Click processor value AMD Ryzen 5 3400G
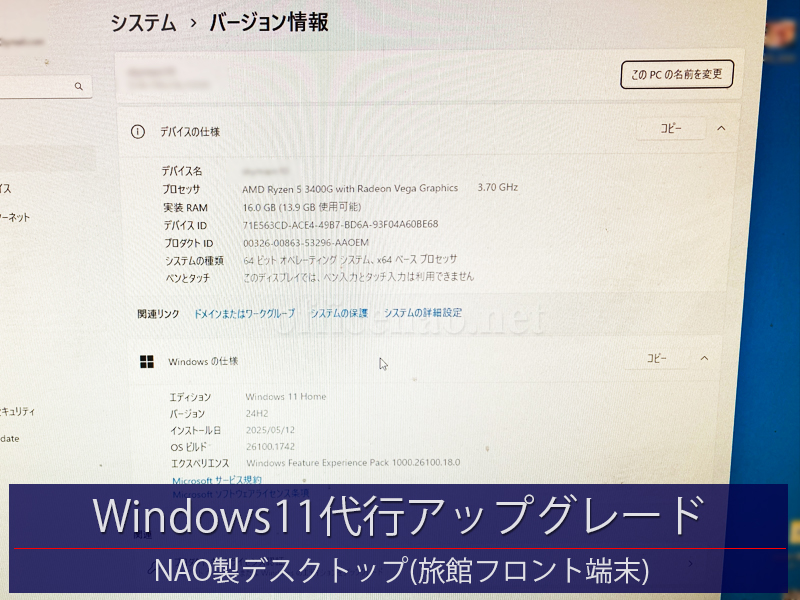 350,189
